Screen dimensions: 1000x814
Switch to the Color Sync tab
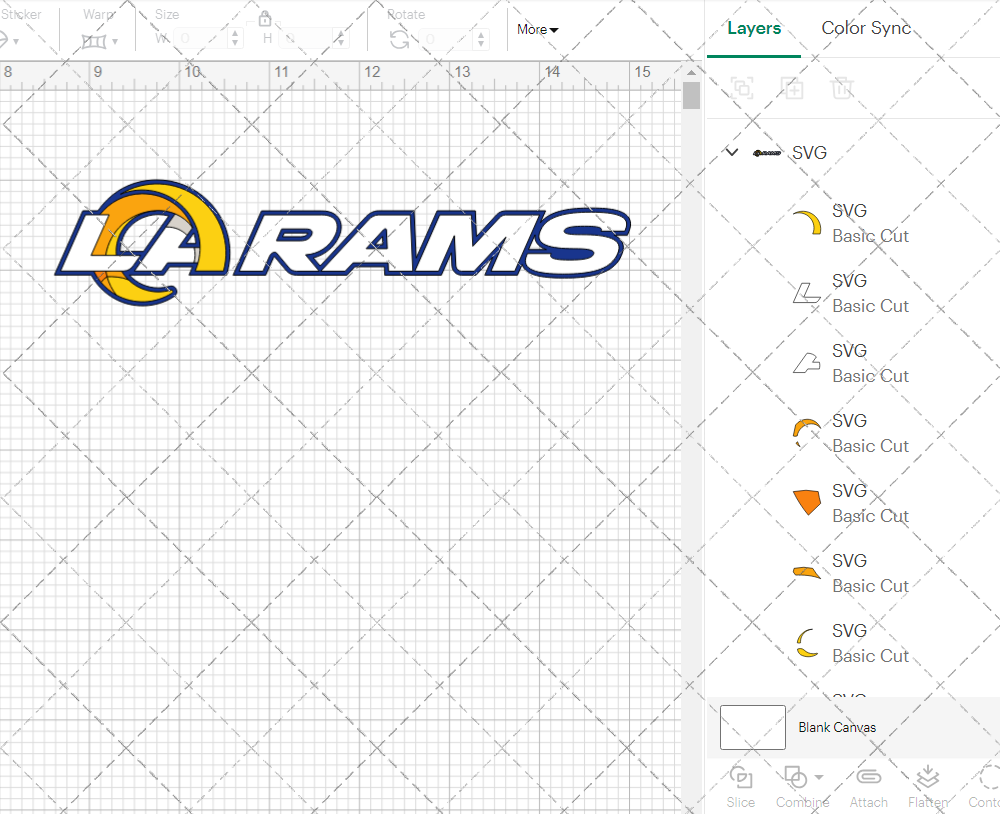point(866,28)
